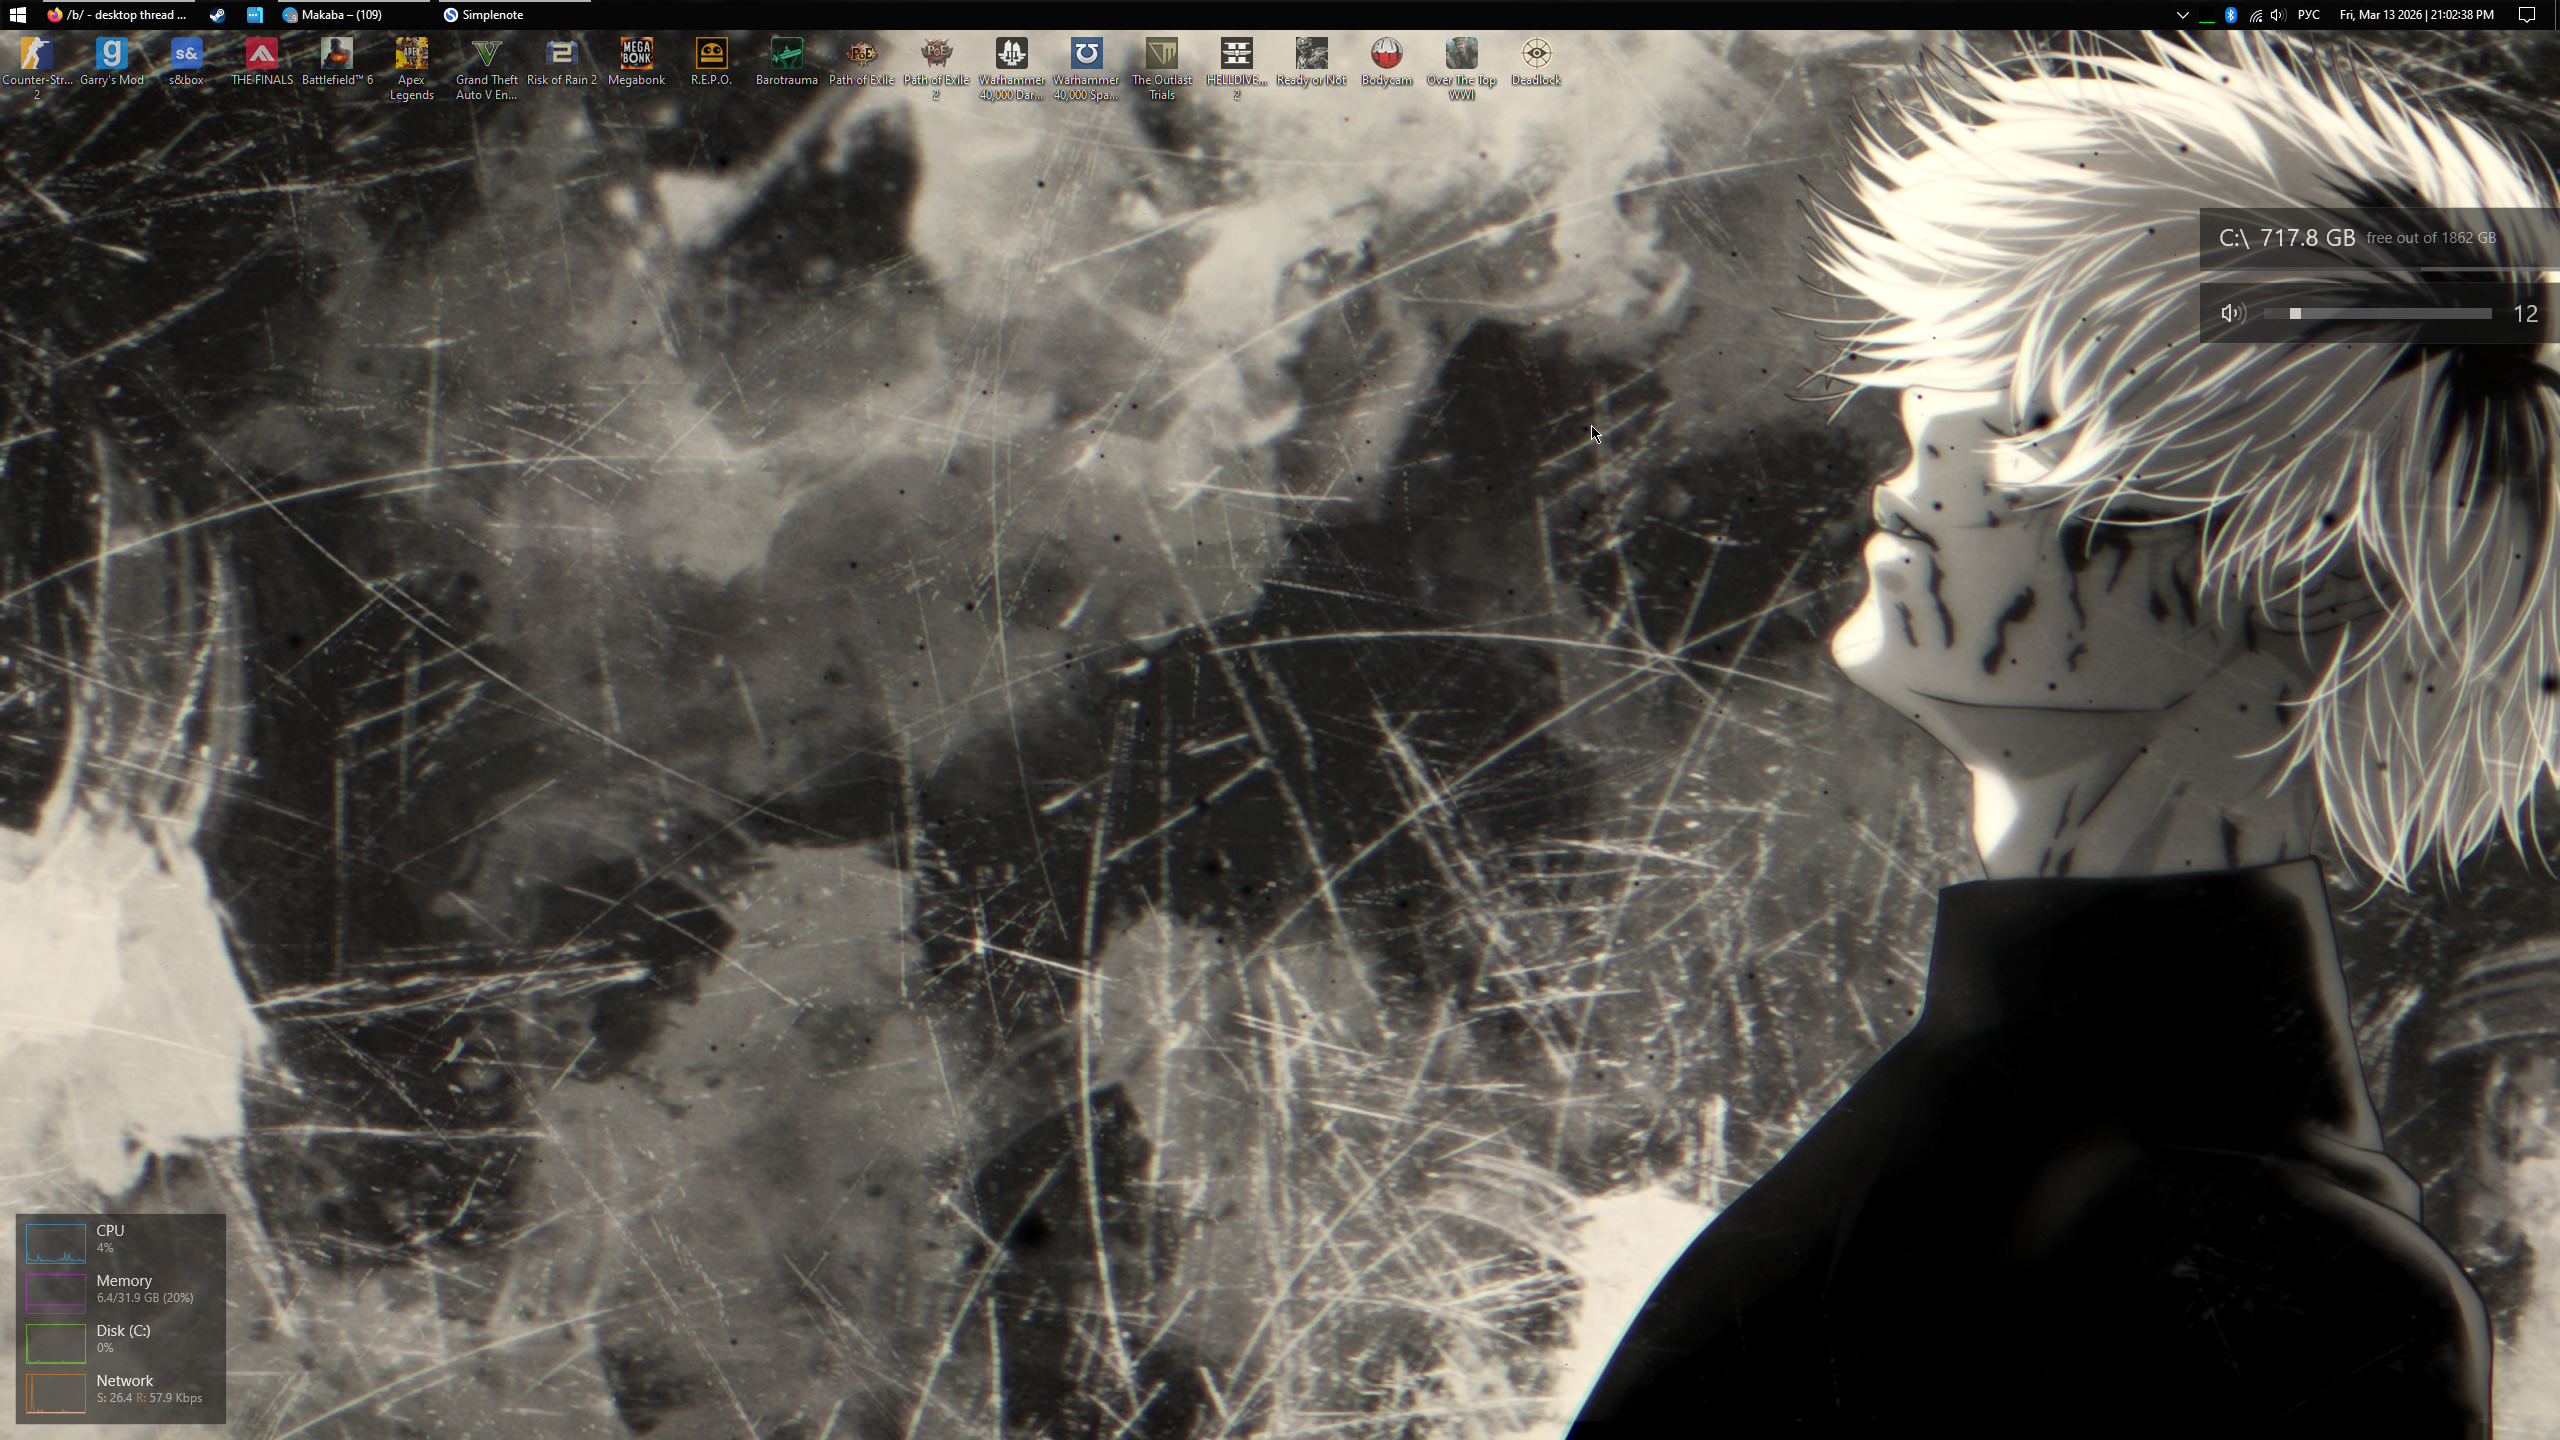This screenshot has height=1440, width=2560.
Task: Click the HELLDIVERS 2 shortcut icon
Action: (x=1236, y=54)
